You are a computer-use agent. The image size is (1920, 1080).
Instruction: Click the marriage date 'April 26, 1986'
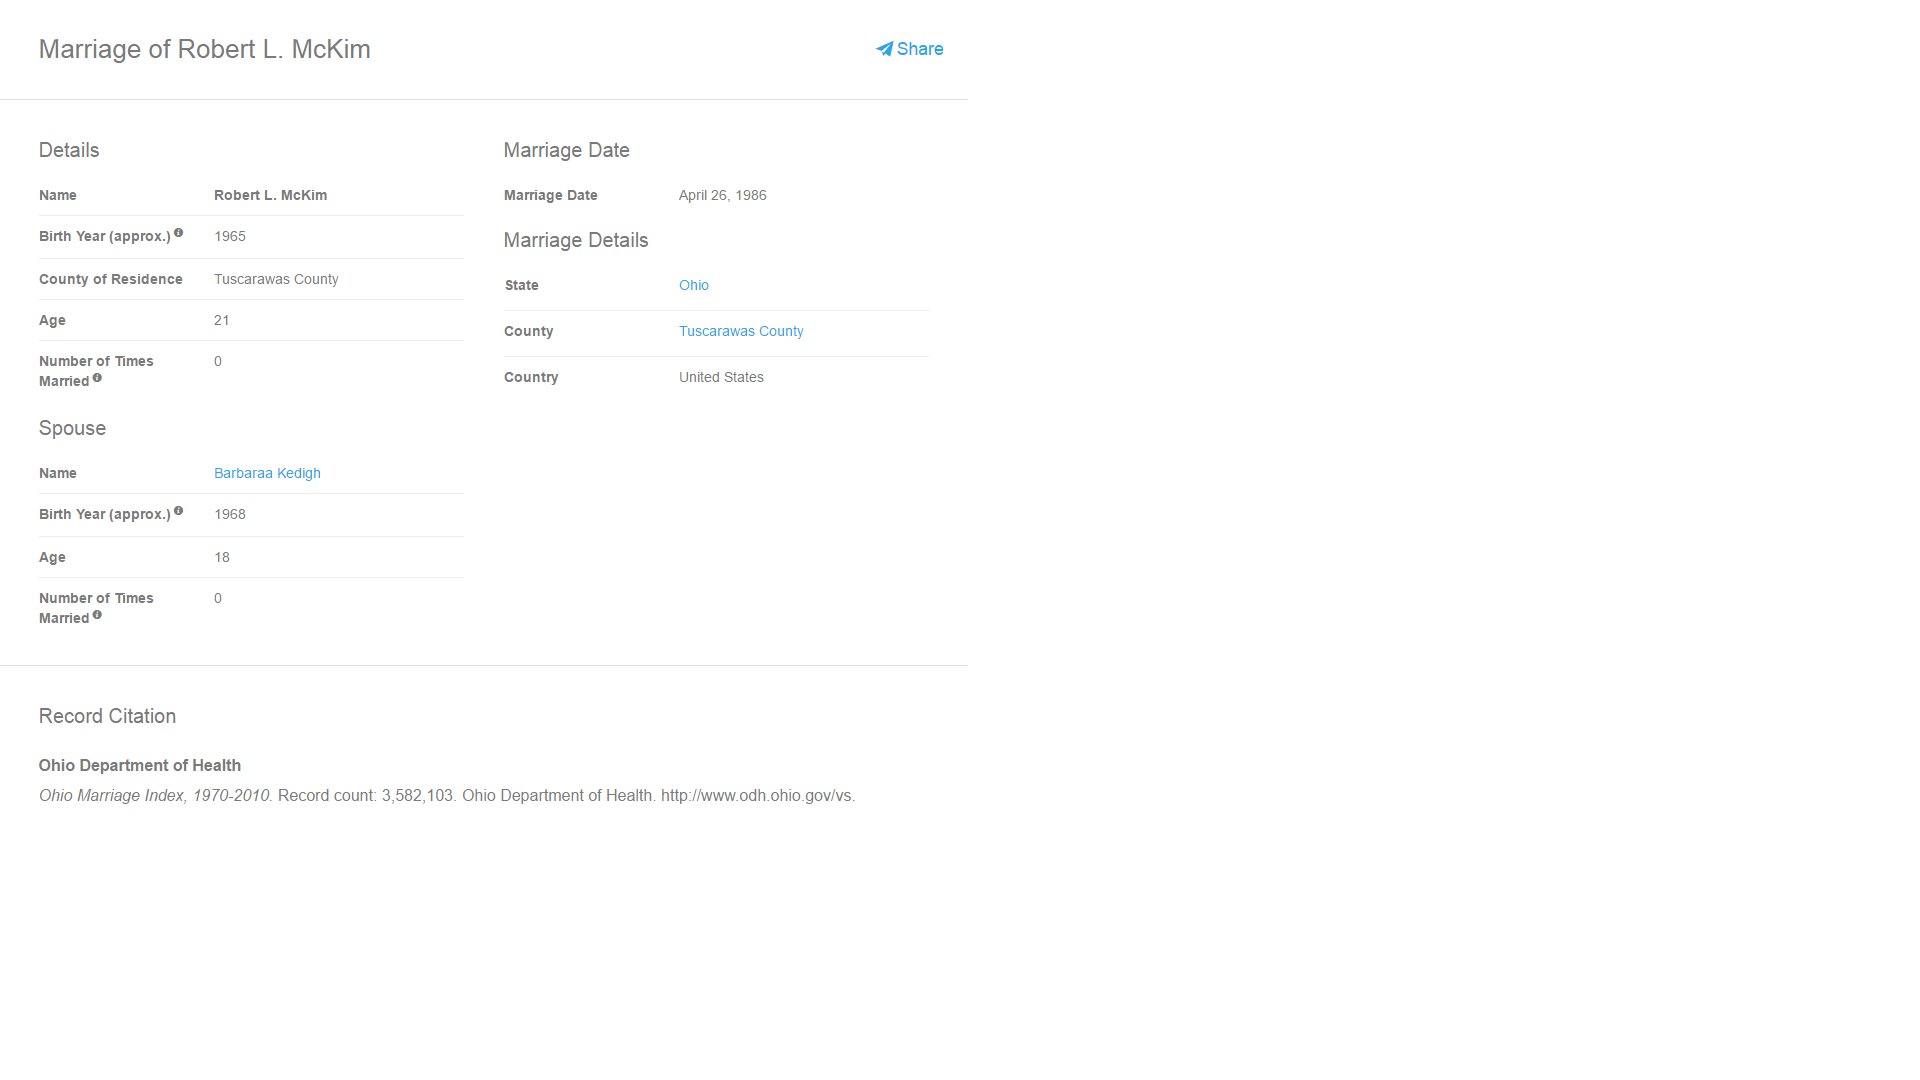coord(723,195)
